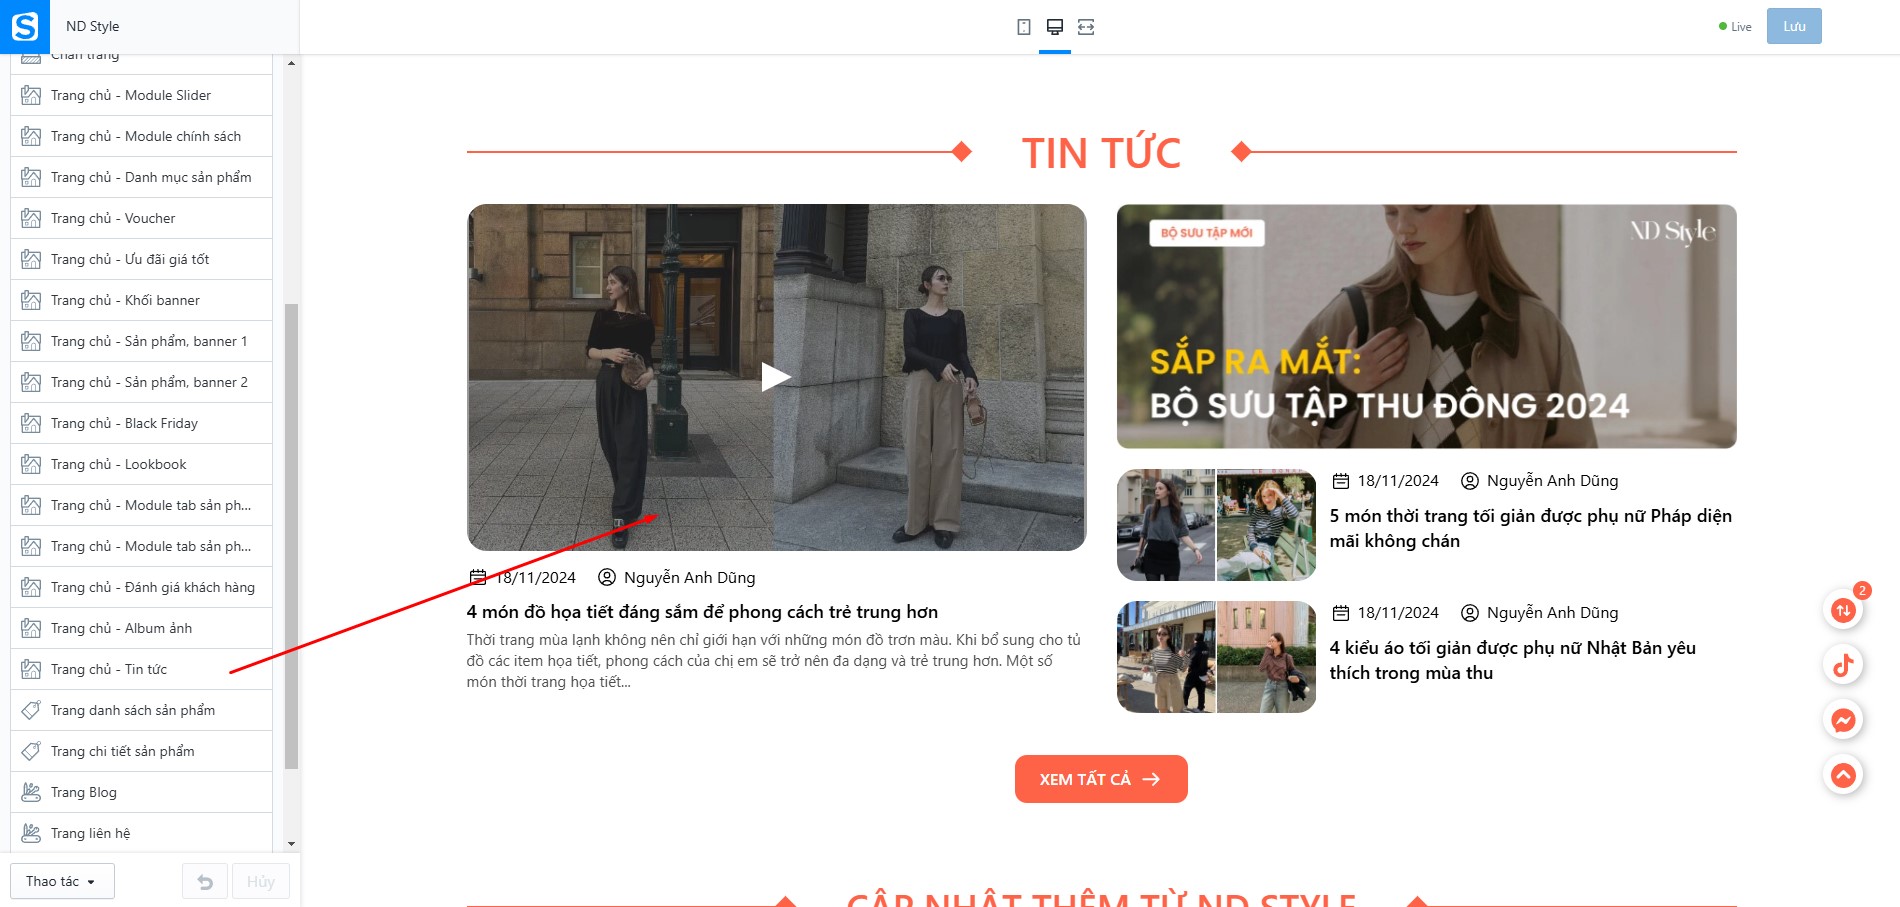Click the Voucher section icon
Screen dimensions: 1900x907
[31, 218]
